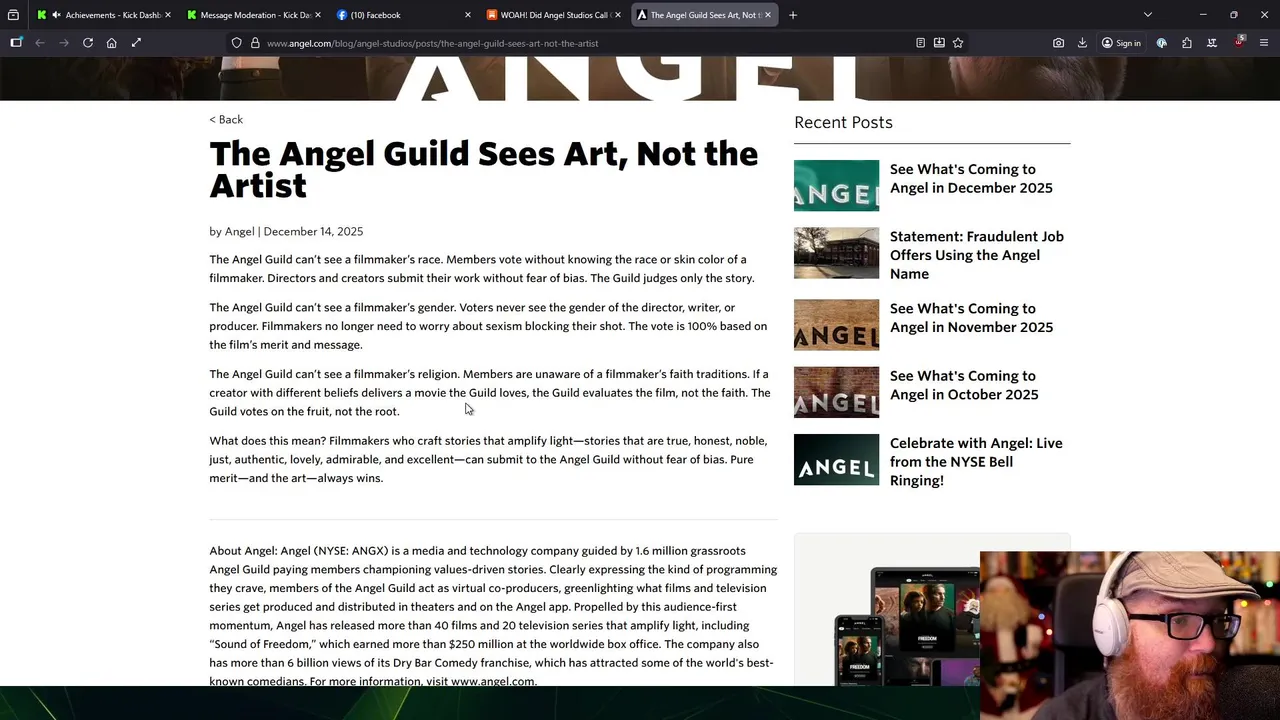Screen dimensions: 1280x720
Task: Switch to Achievements - Kick Dashboard tab
Action: [x=103, y=15]
